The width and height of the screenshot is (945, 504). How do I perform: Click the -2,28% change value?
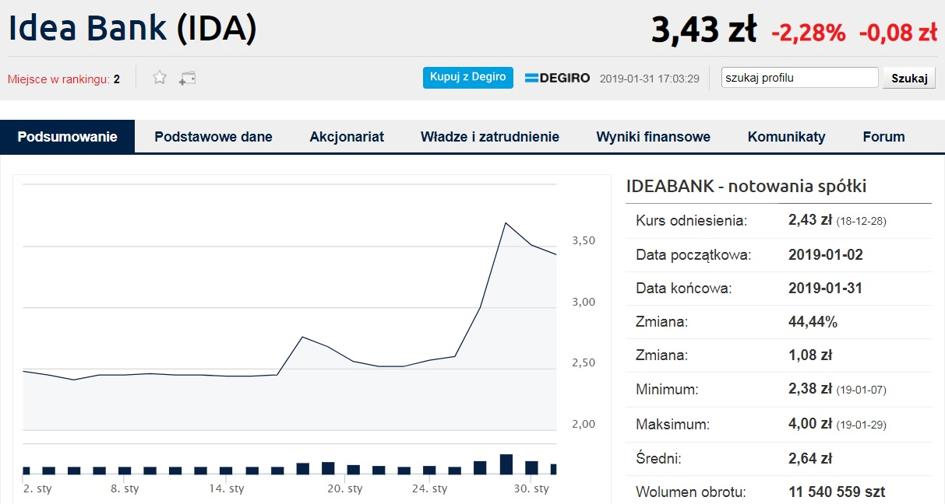(x=808, y=33)
